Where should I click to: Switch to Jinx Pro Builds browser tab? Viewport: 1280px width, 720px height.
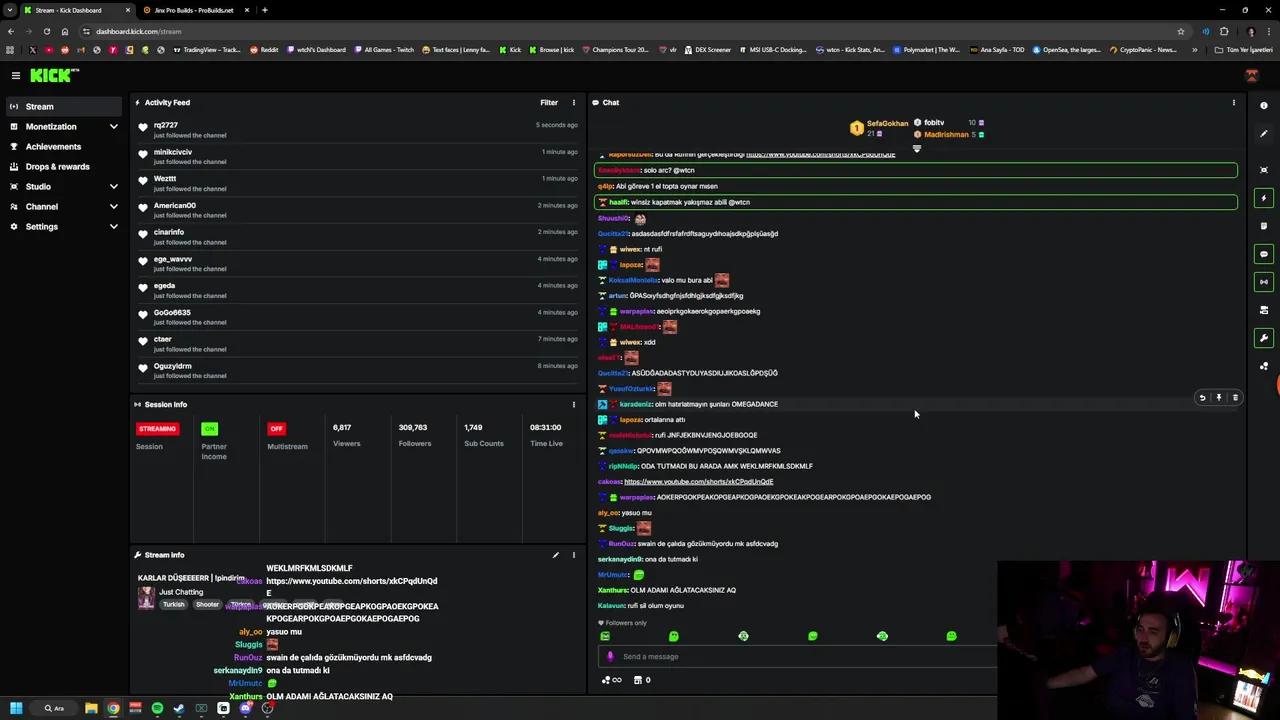click(x=194, y=10)
